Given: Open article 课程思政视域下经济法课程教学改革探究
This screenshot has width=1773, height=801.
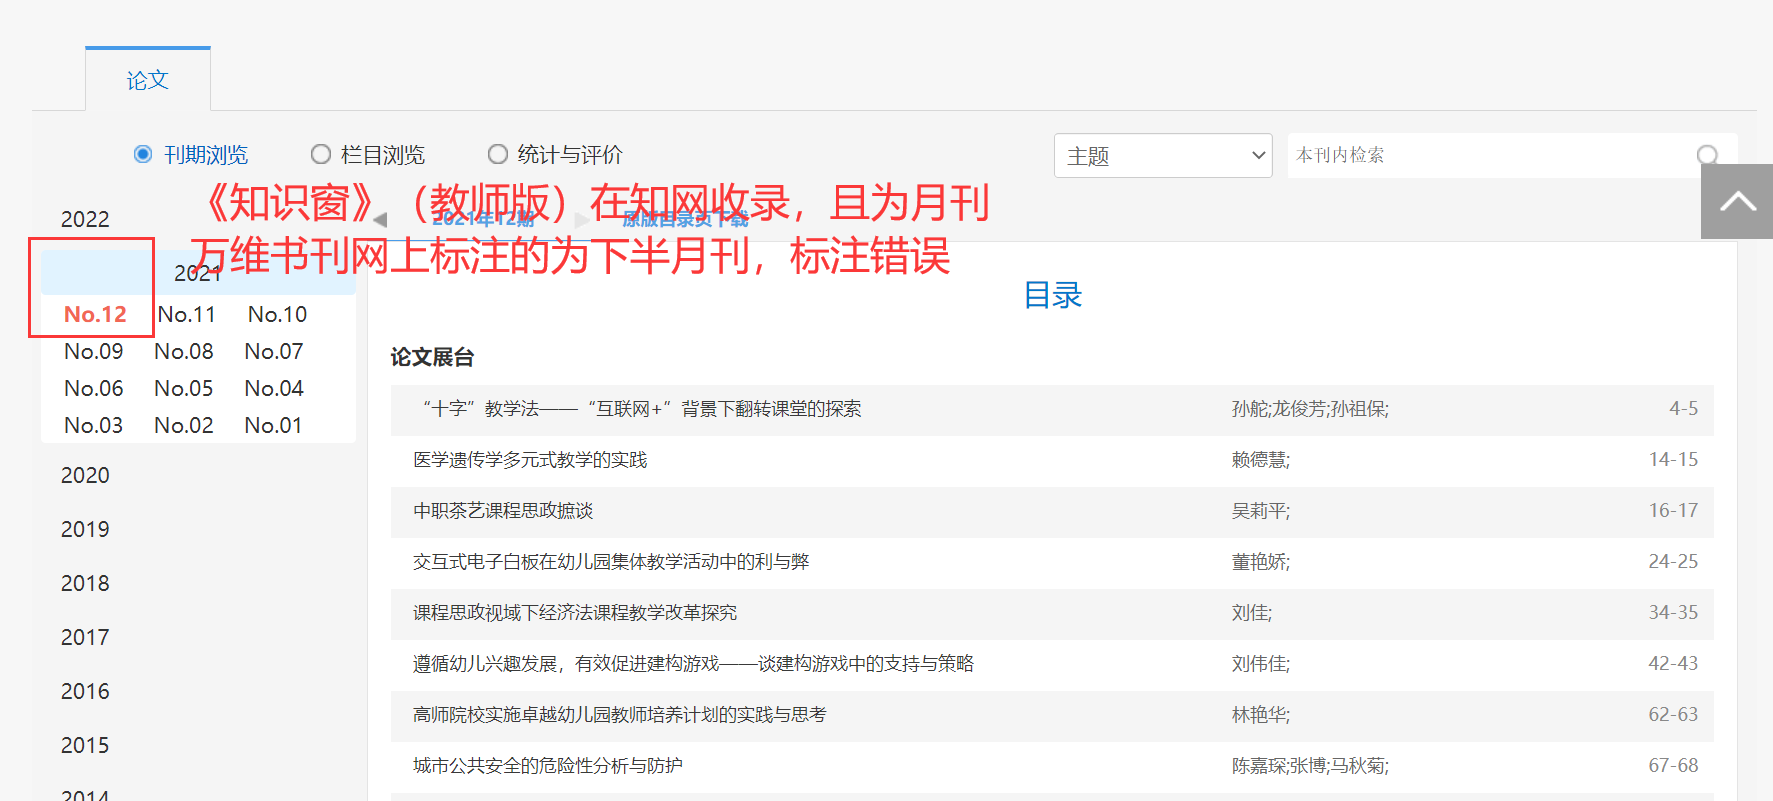Looking at the screenshot, I should point(575,613).
